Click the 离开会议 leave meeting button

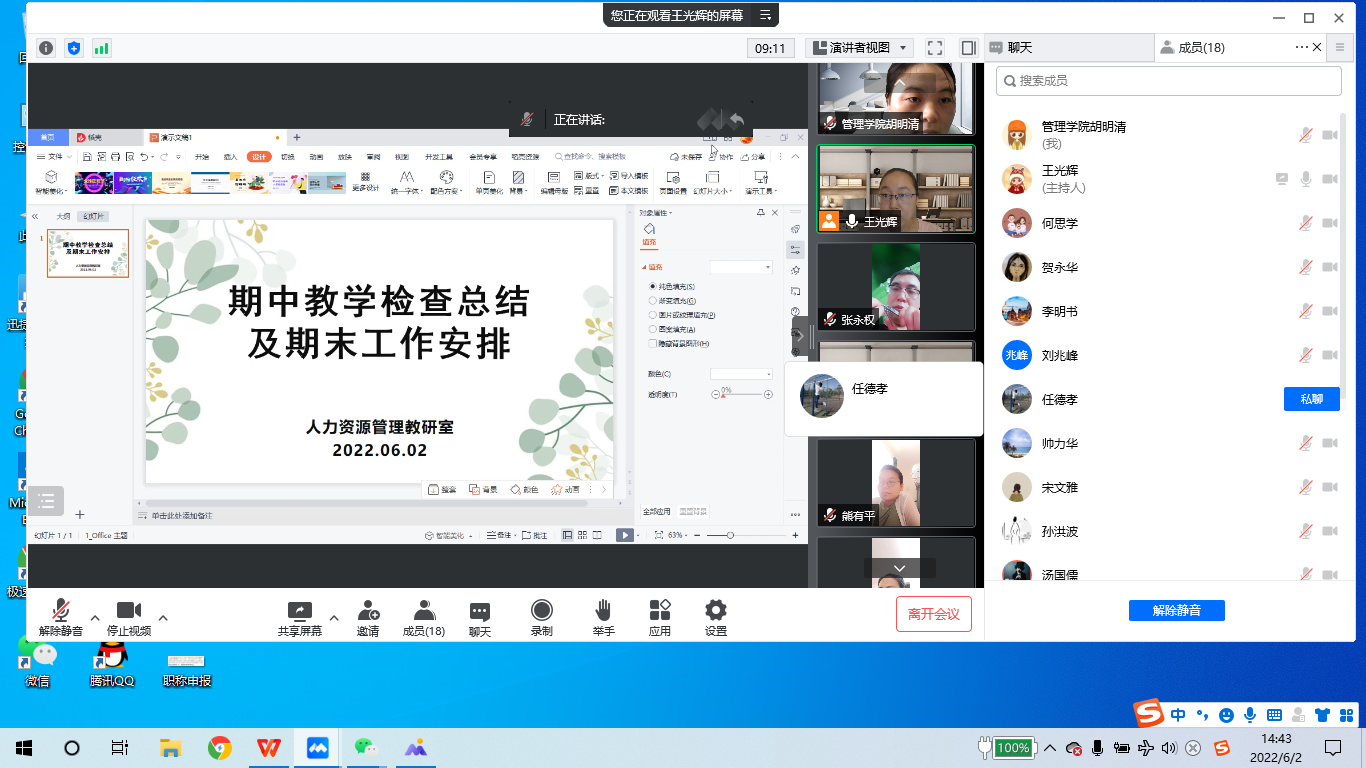click(x=933, y=614)
